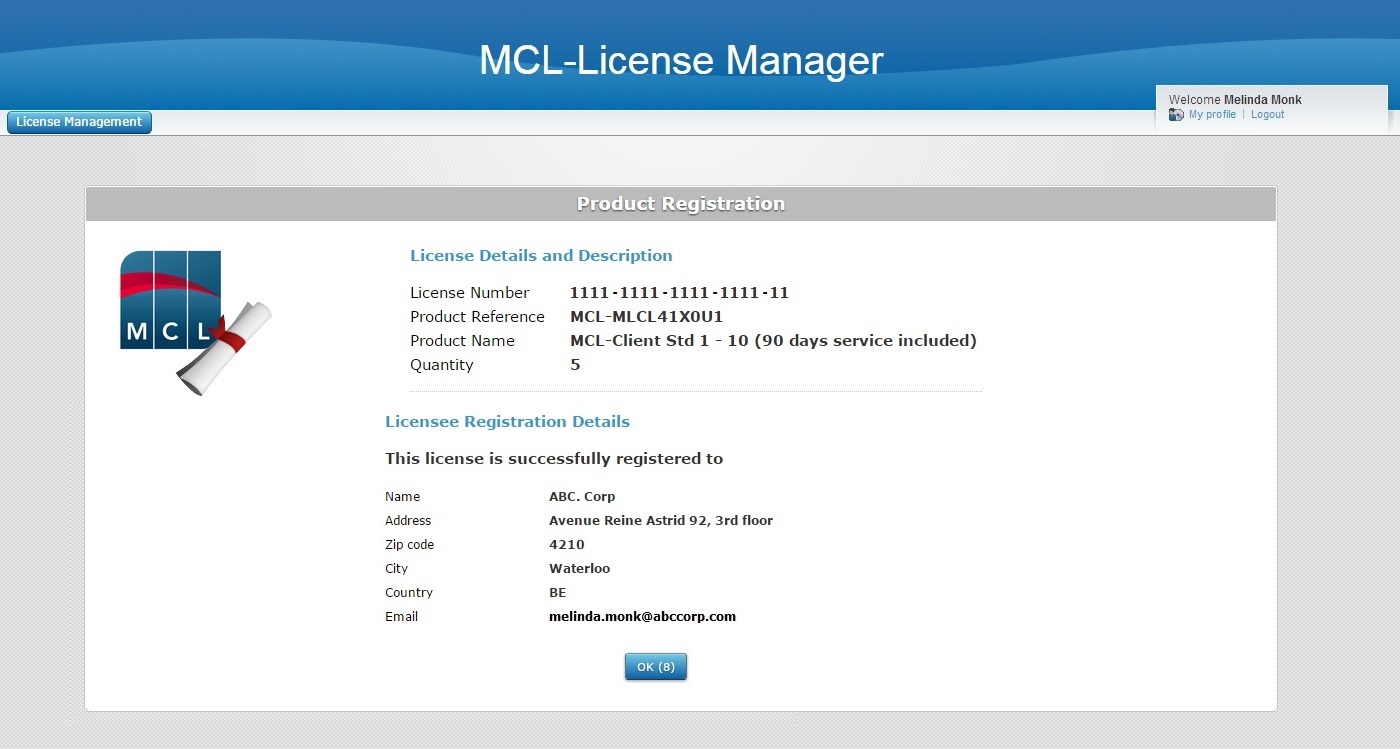Click the email melinda.monk@abccorp.com
The height and width of the screenshot is (749, 1400).
tap(642, 617)
